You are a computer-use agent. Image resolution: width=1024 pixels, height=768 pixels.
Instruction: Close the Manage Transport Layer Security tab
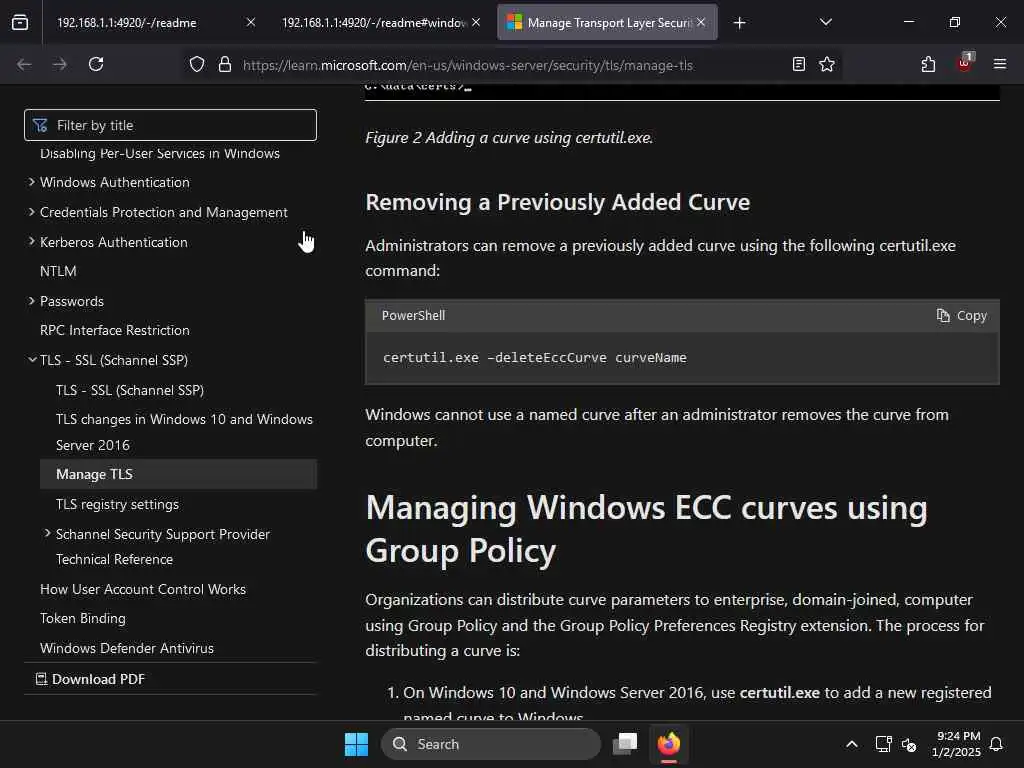point(701,22)
